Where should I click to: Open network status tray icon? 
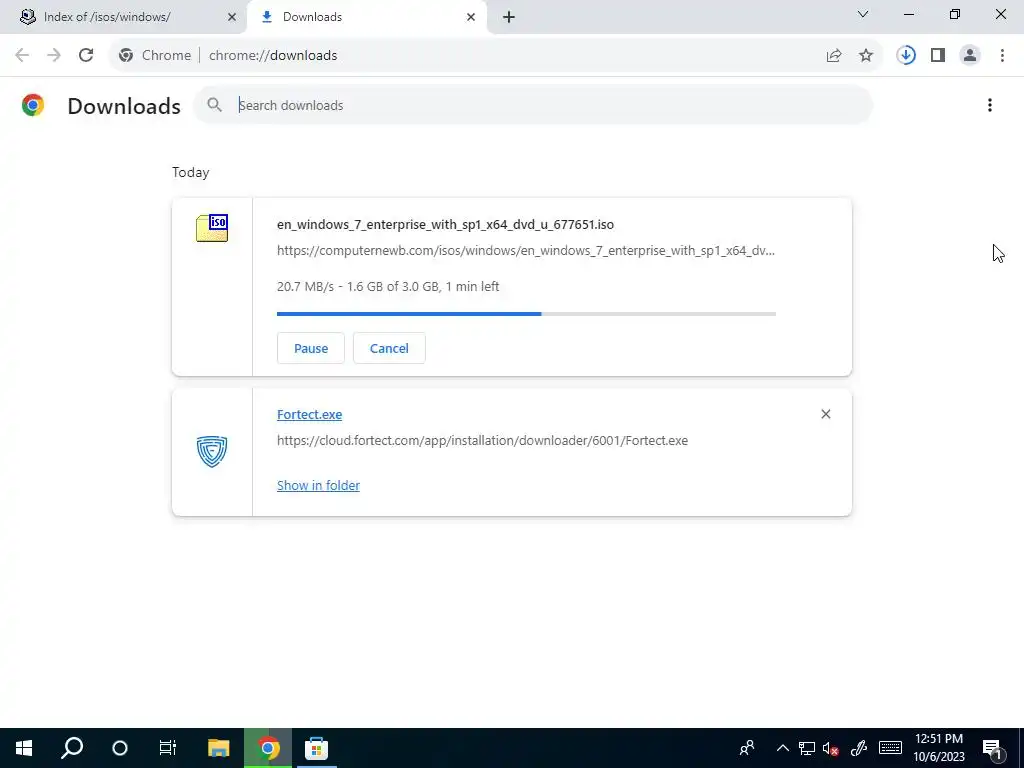point(807,748)
